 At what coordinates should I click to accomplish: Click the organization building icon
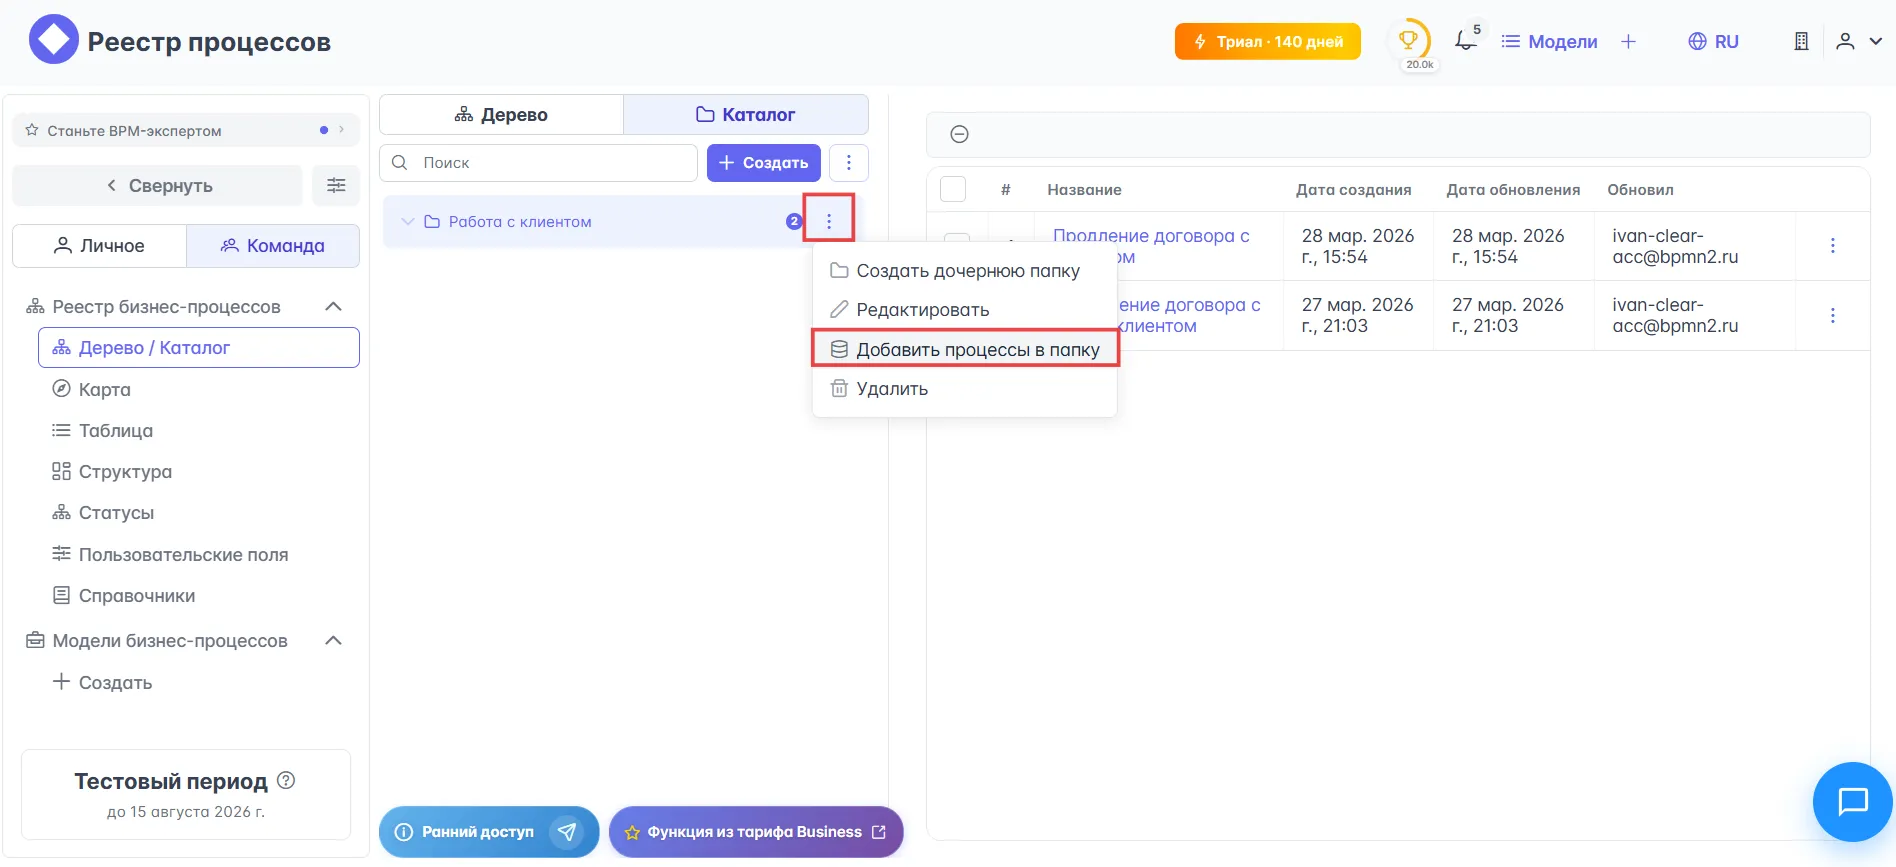point(1801,41)
